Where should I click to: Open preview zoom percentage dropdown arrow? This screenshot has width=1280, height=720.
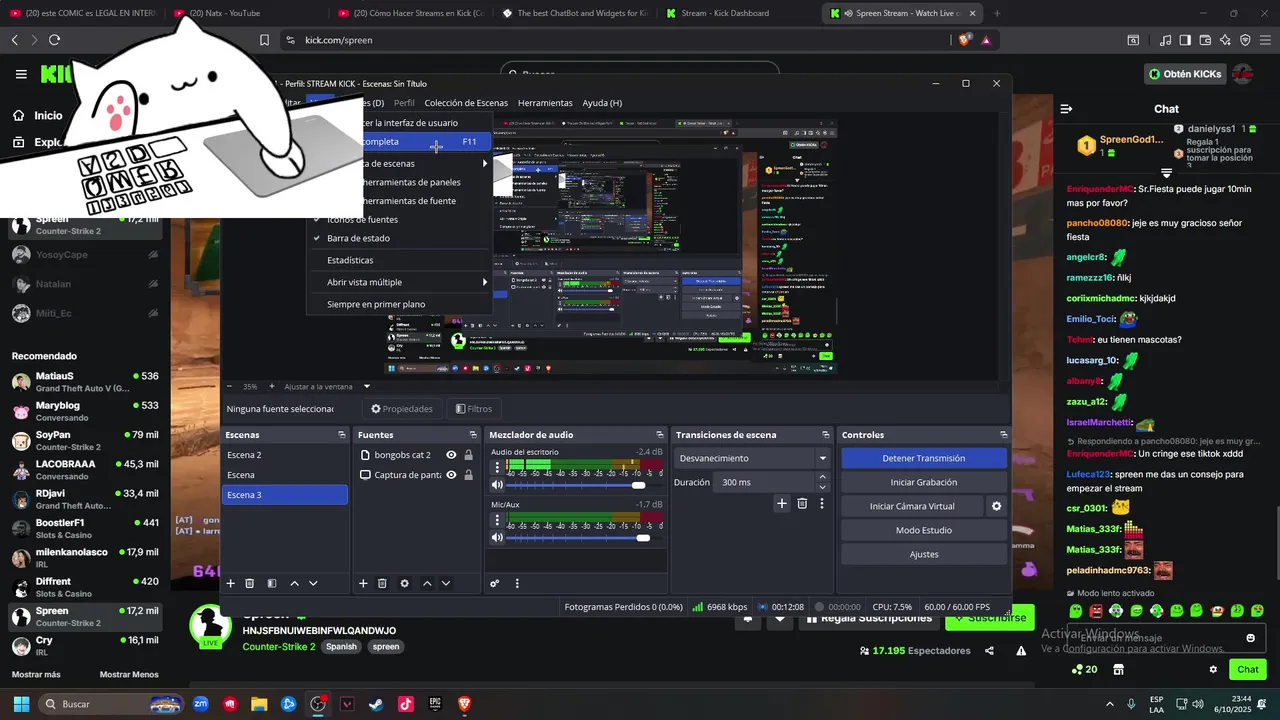click(x=367, y=386)
